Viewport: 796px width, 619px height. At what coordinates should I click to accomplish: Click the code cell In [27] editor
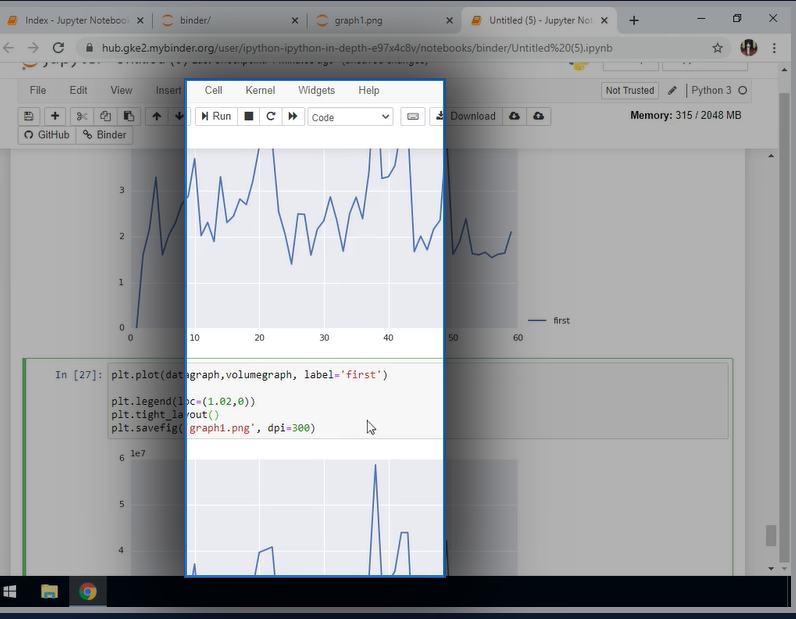click(418, 401)
